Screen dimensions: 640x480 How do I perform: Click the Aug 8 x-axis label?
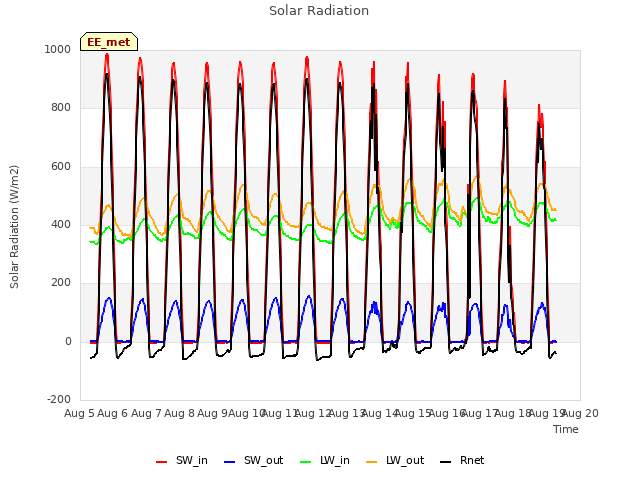(x=180, y=413)
